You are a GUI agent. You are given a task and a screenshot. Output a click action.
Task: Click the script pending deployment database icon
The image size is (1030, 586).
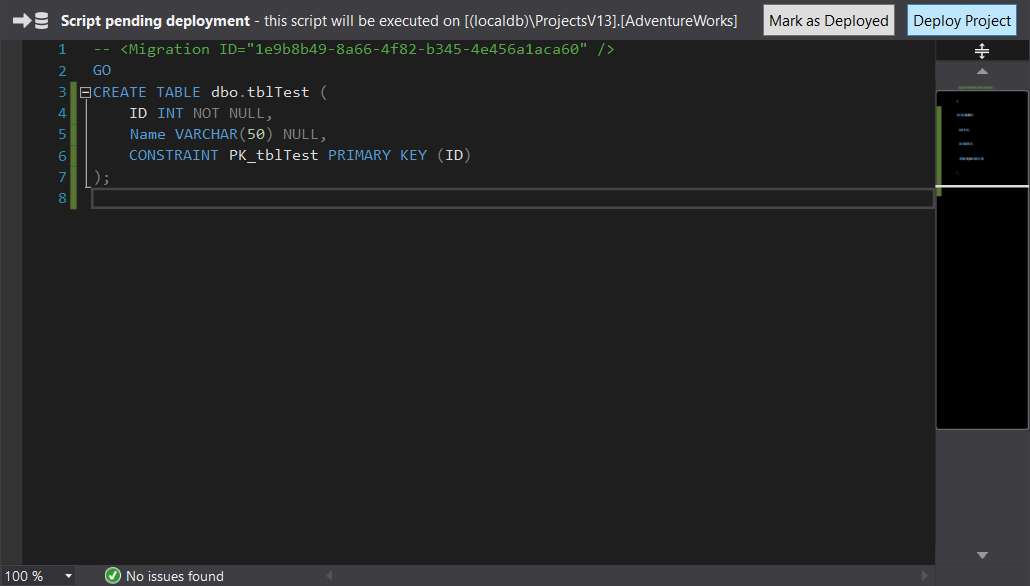tap(31, 20)
